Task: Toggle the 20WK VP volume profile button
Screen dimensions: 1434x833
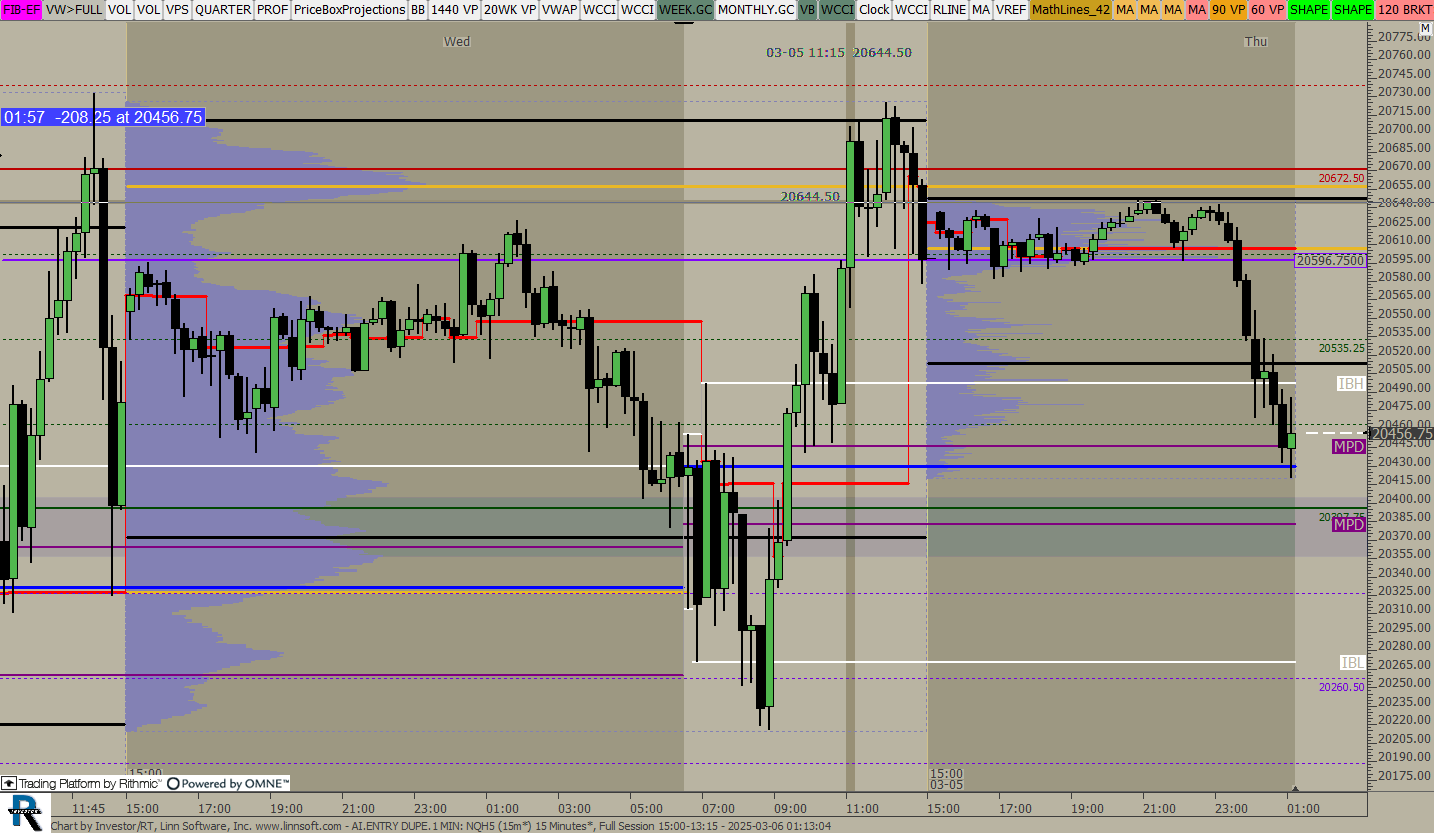Action: point(510,9)
